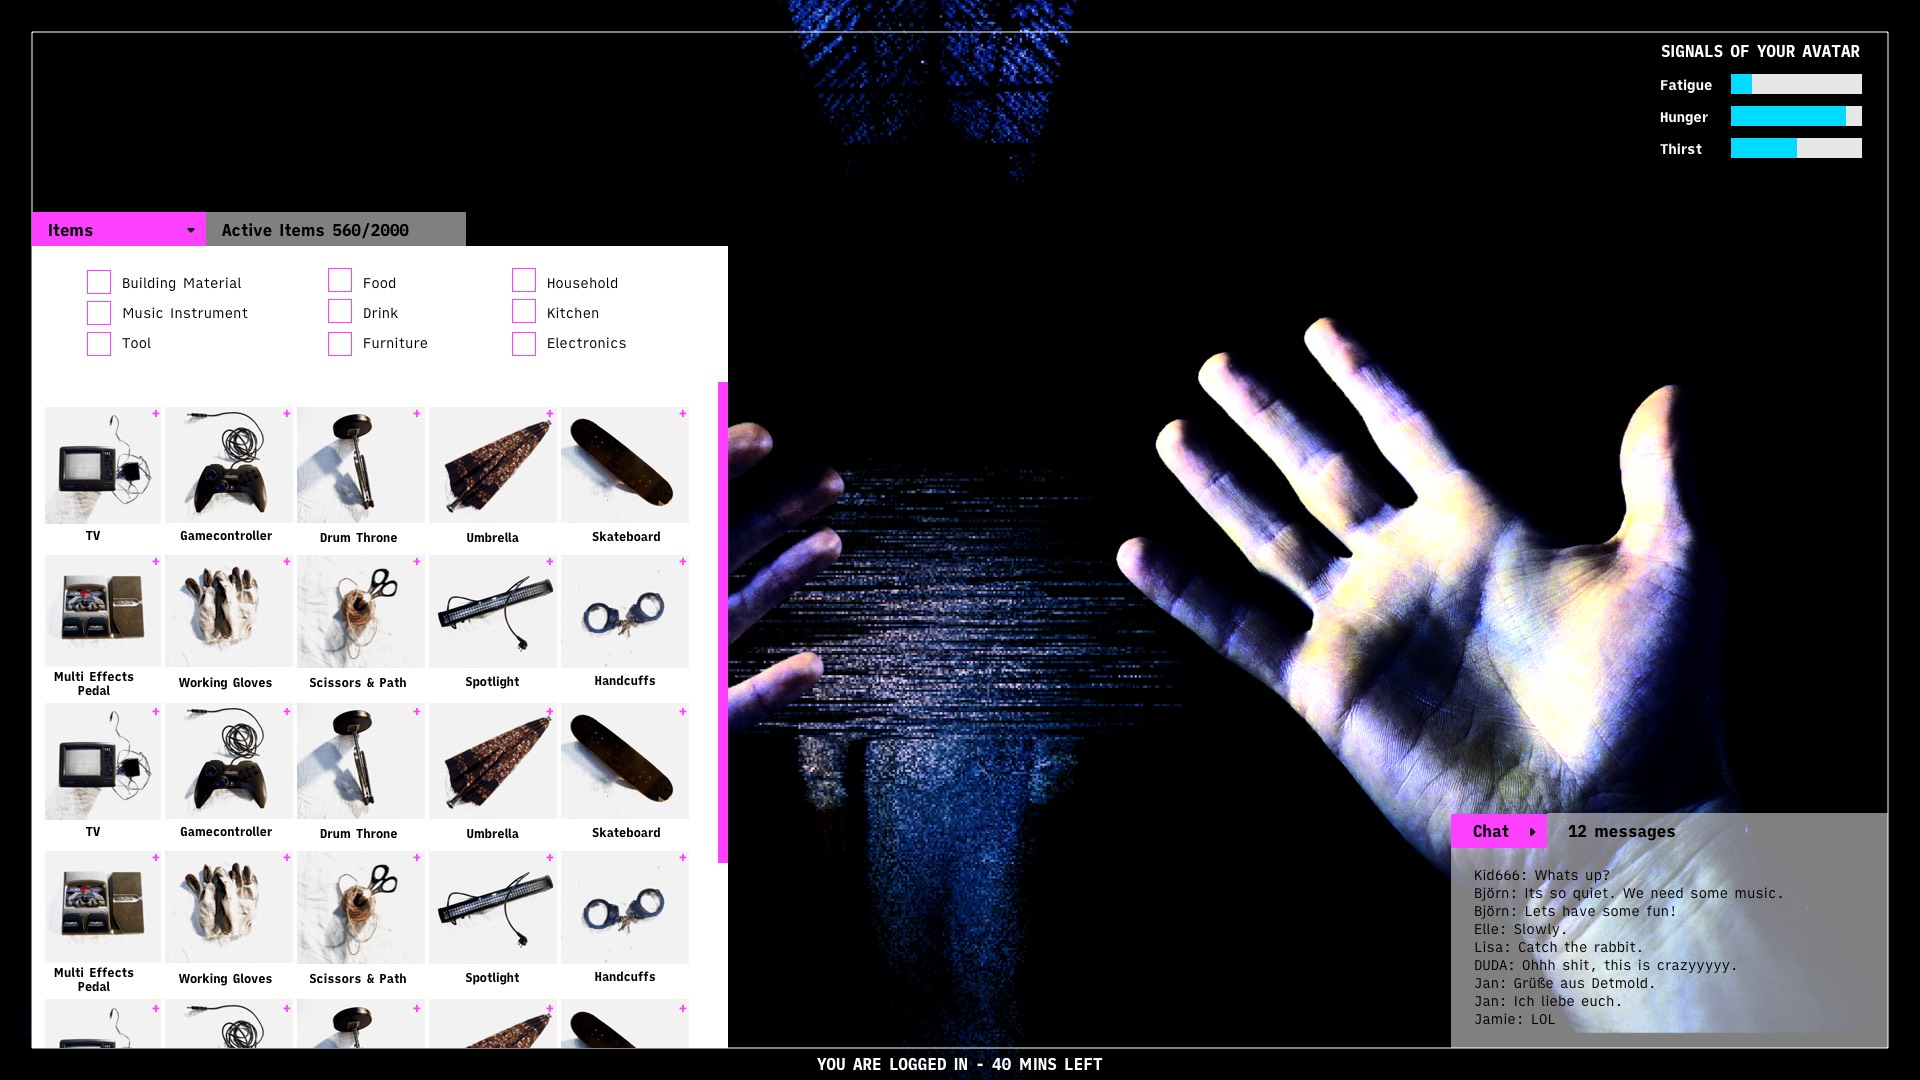This screenshot has width=1920, height=1080.
Task: Click the plus icon on the first TV item
Action: click(x=156, y=413)
